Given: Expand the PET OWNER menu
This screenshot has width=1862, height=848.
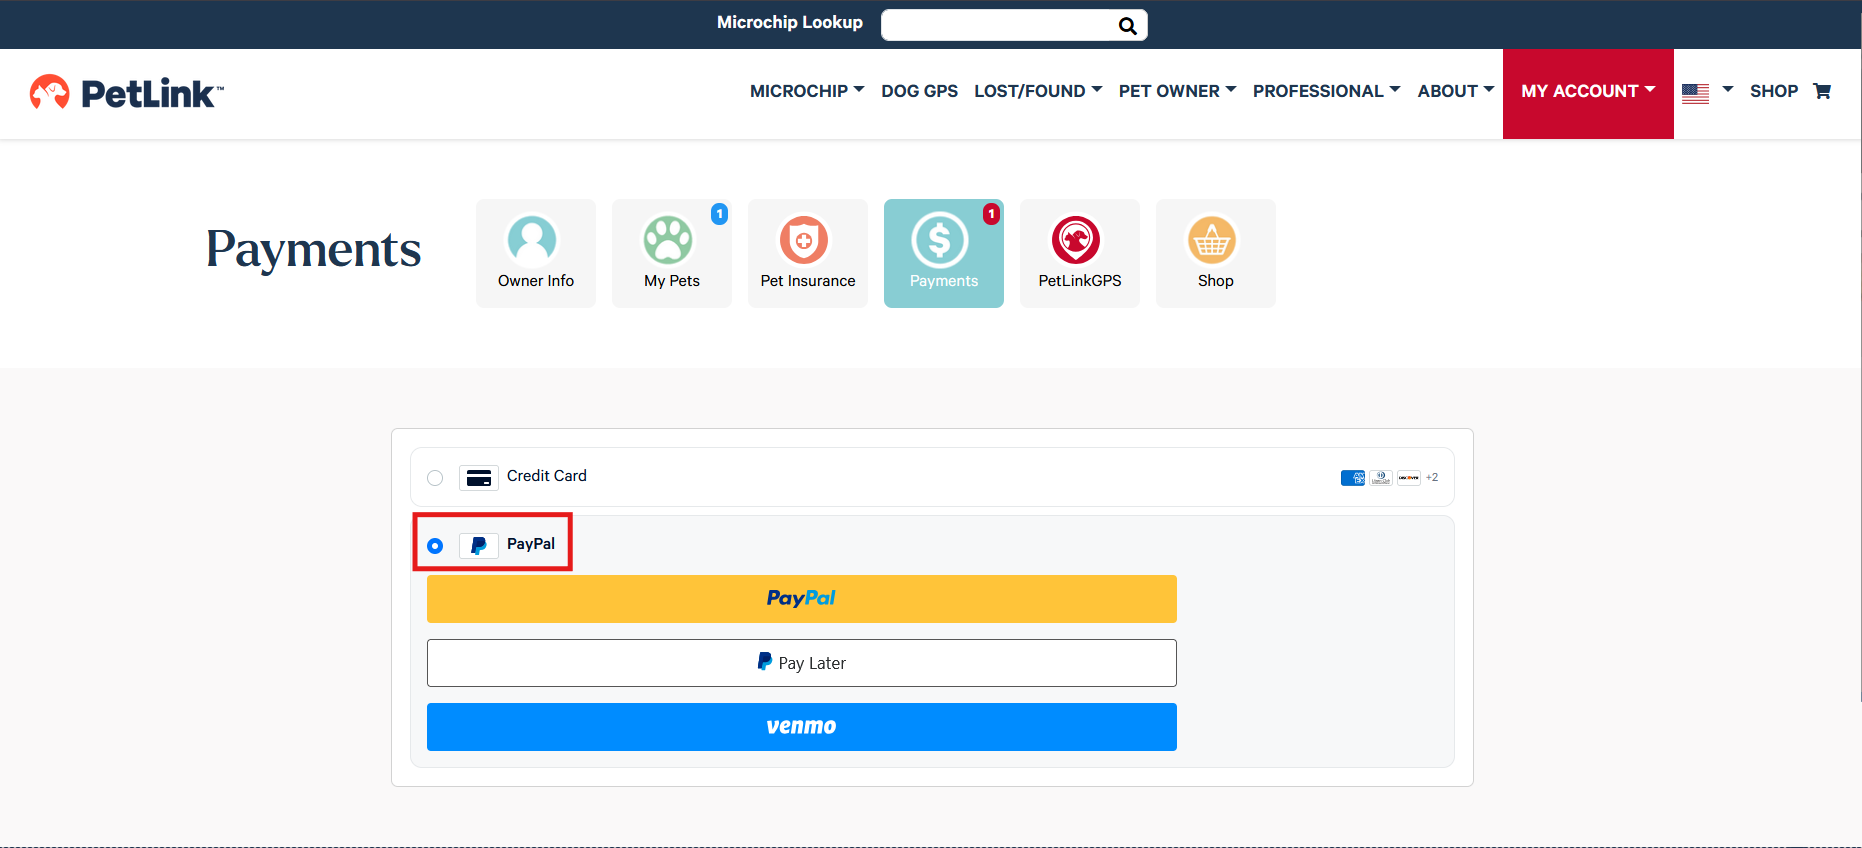Looking at the screenshot, I should (x=1177, y=91).
